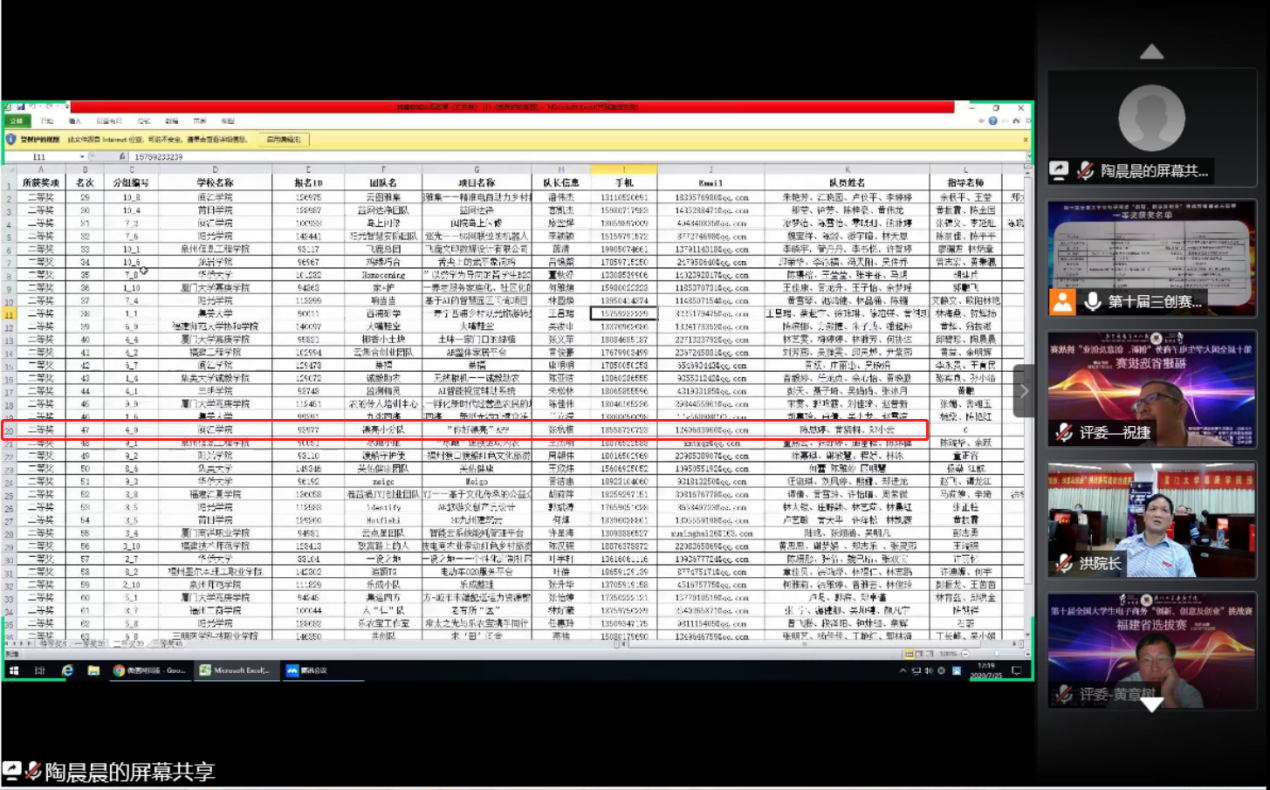Open Windows Start menu in shared screen
1270x790 pixels.
pos(13,670)
